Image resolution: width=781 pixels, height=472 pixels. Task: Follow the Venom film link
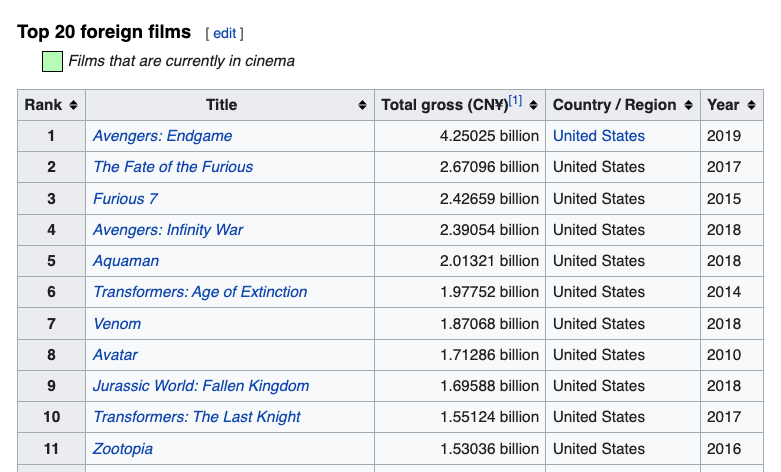(117, 324)
